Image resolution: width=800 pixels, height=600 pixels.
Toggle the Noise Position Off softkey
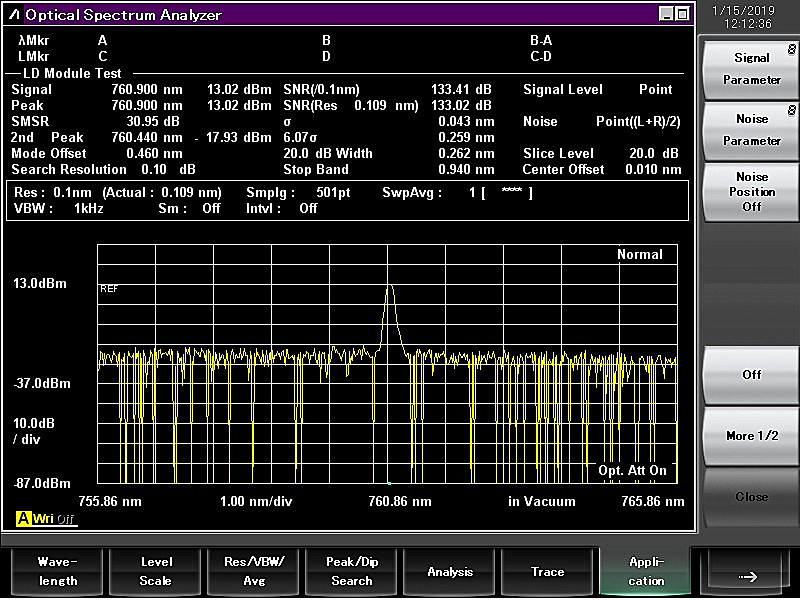tap(751, 191)
